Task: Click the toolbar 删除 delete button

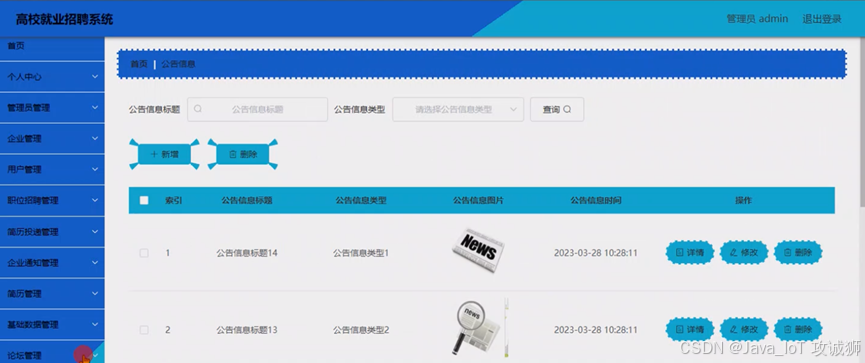Action: pos(243,154)
